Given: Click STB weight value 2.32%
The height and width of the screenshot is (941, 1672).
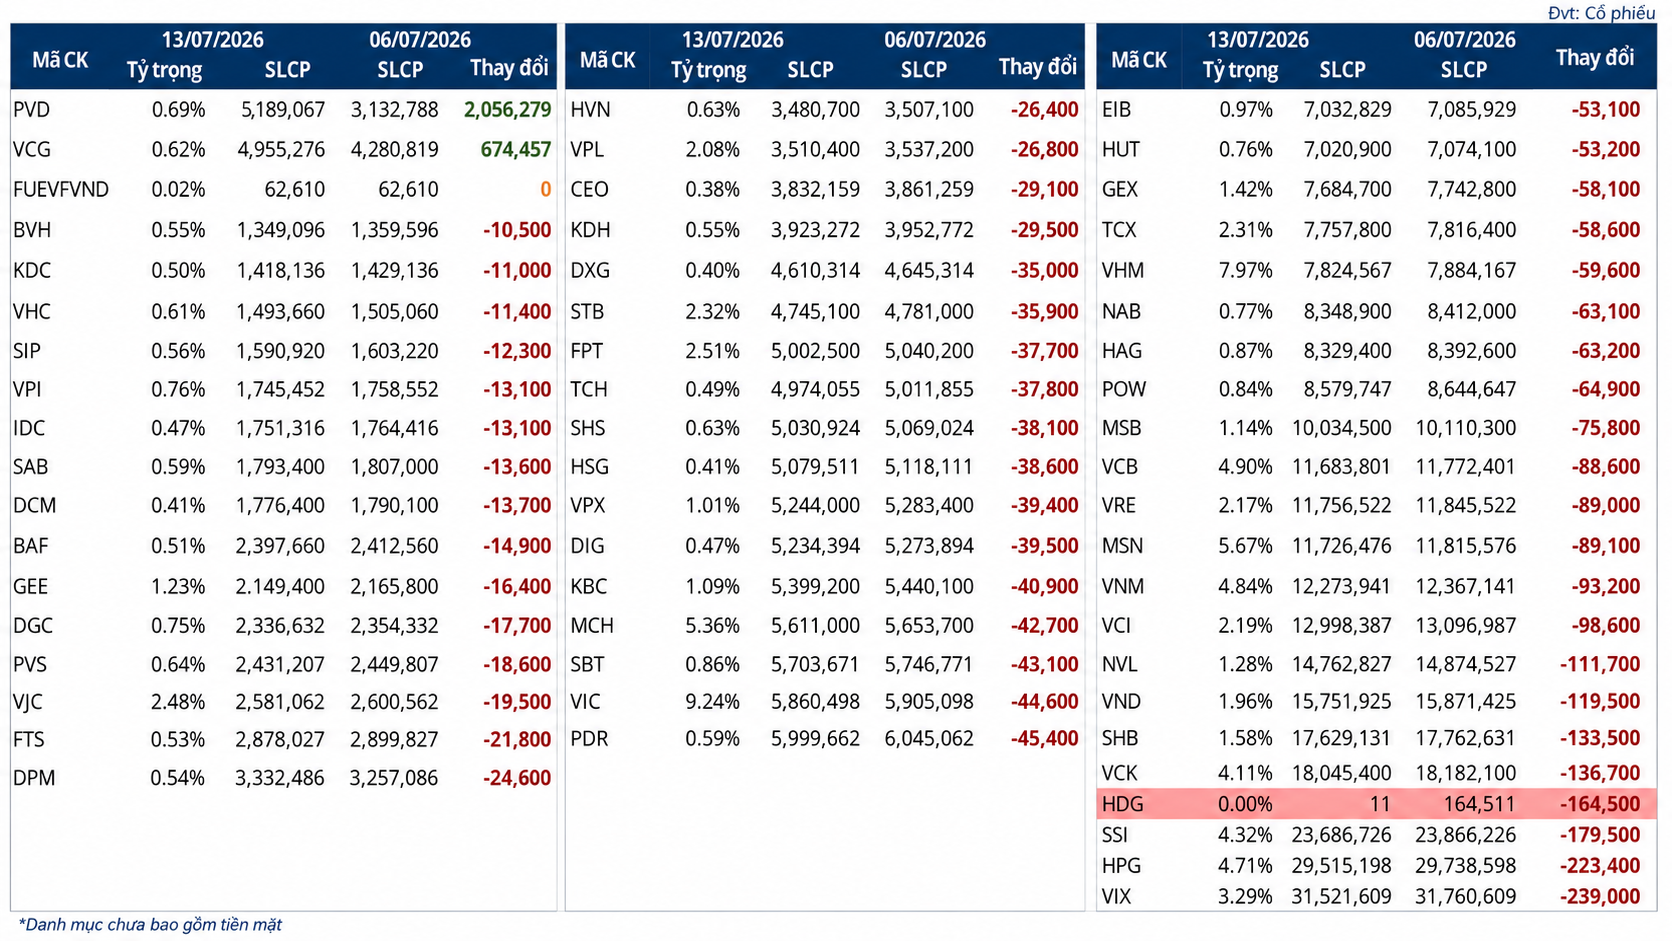Looking at the screenshot, I should pyautogui.click(x=713, y=312).
